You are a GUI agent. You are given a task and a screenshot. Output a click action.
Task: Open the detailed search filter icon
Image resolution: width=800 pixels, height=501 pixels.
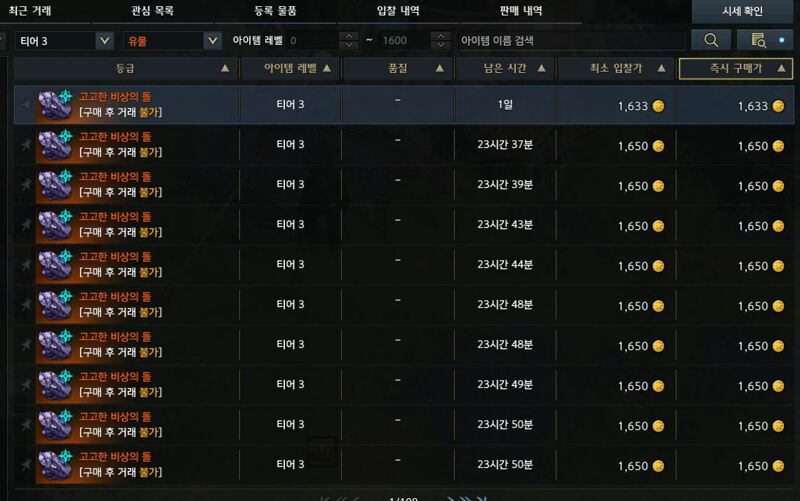pos(759,40)
